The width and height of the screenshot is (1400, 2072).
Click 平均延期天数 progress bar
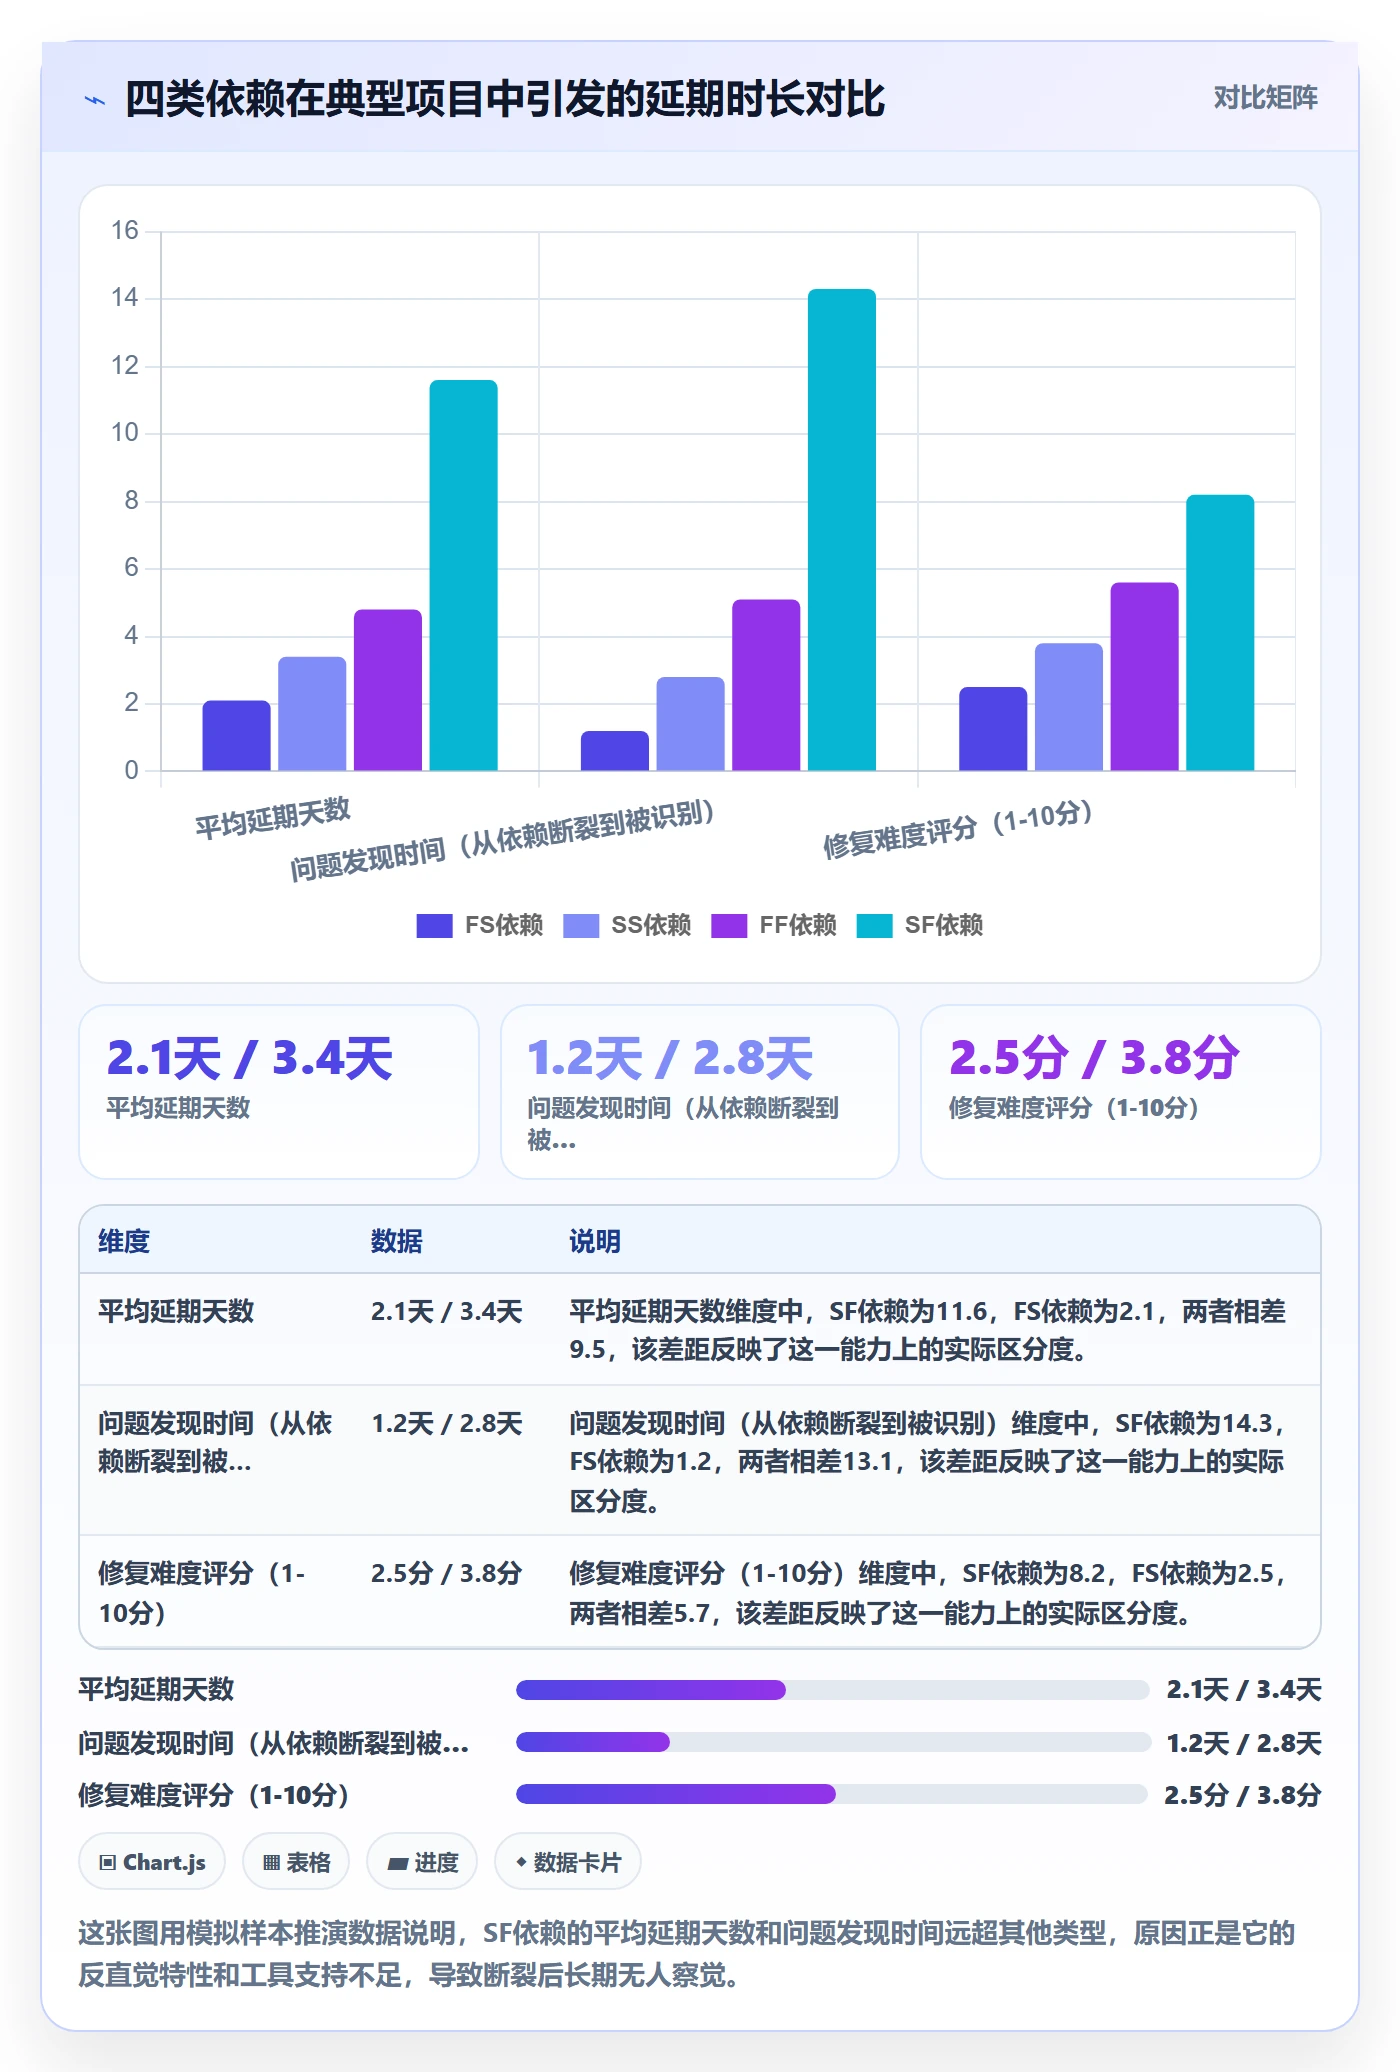(832, 1690)
